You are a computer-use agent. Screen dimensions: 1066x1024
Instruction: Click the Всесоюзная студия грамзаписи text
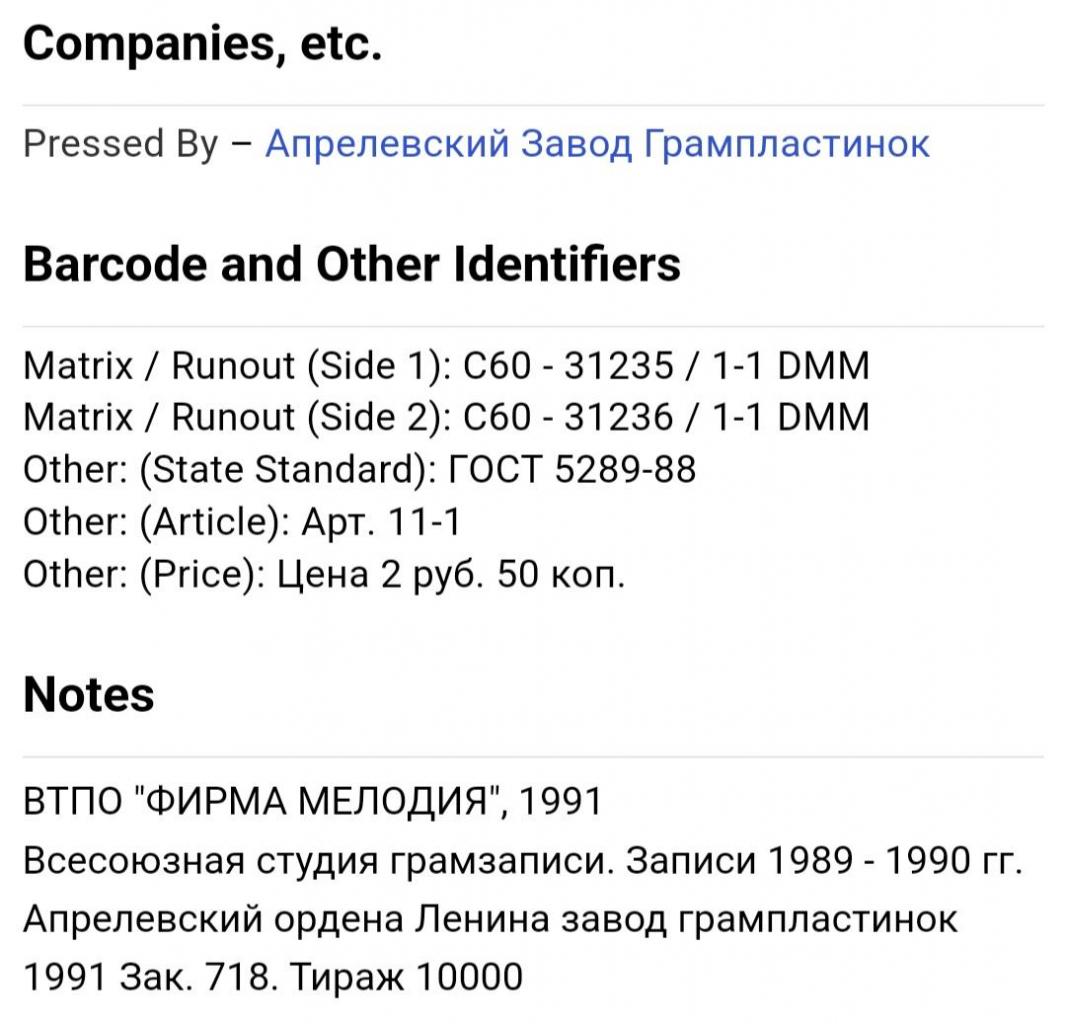click(x=318, y=860)
